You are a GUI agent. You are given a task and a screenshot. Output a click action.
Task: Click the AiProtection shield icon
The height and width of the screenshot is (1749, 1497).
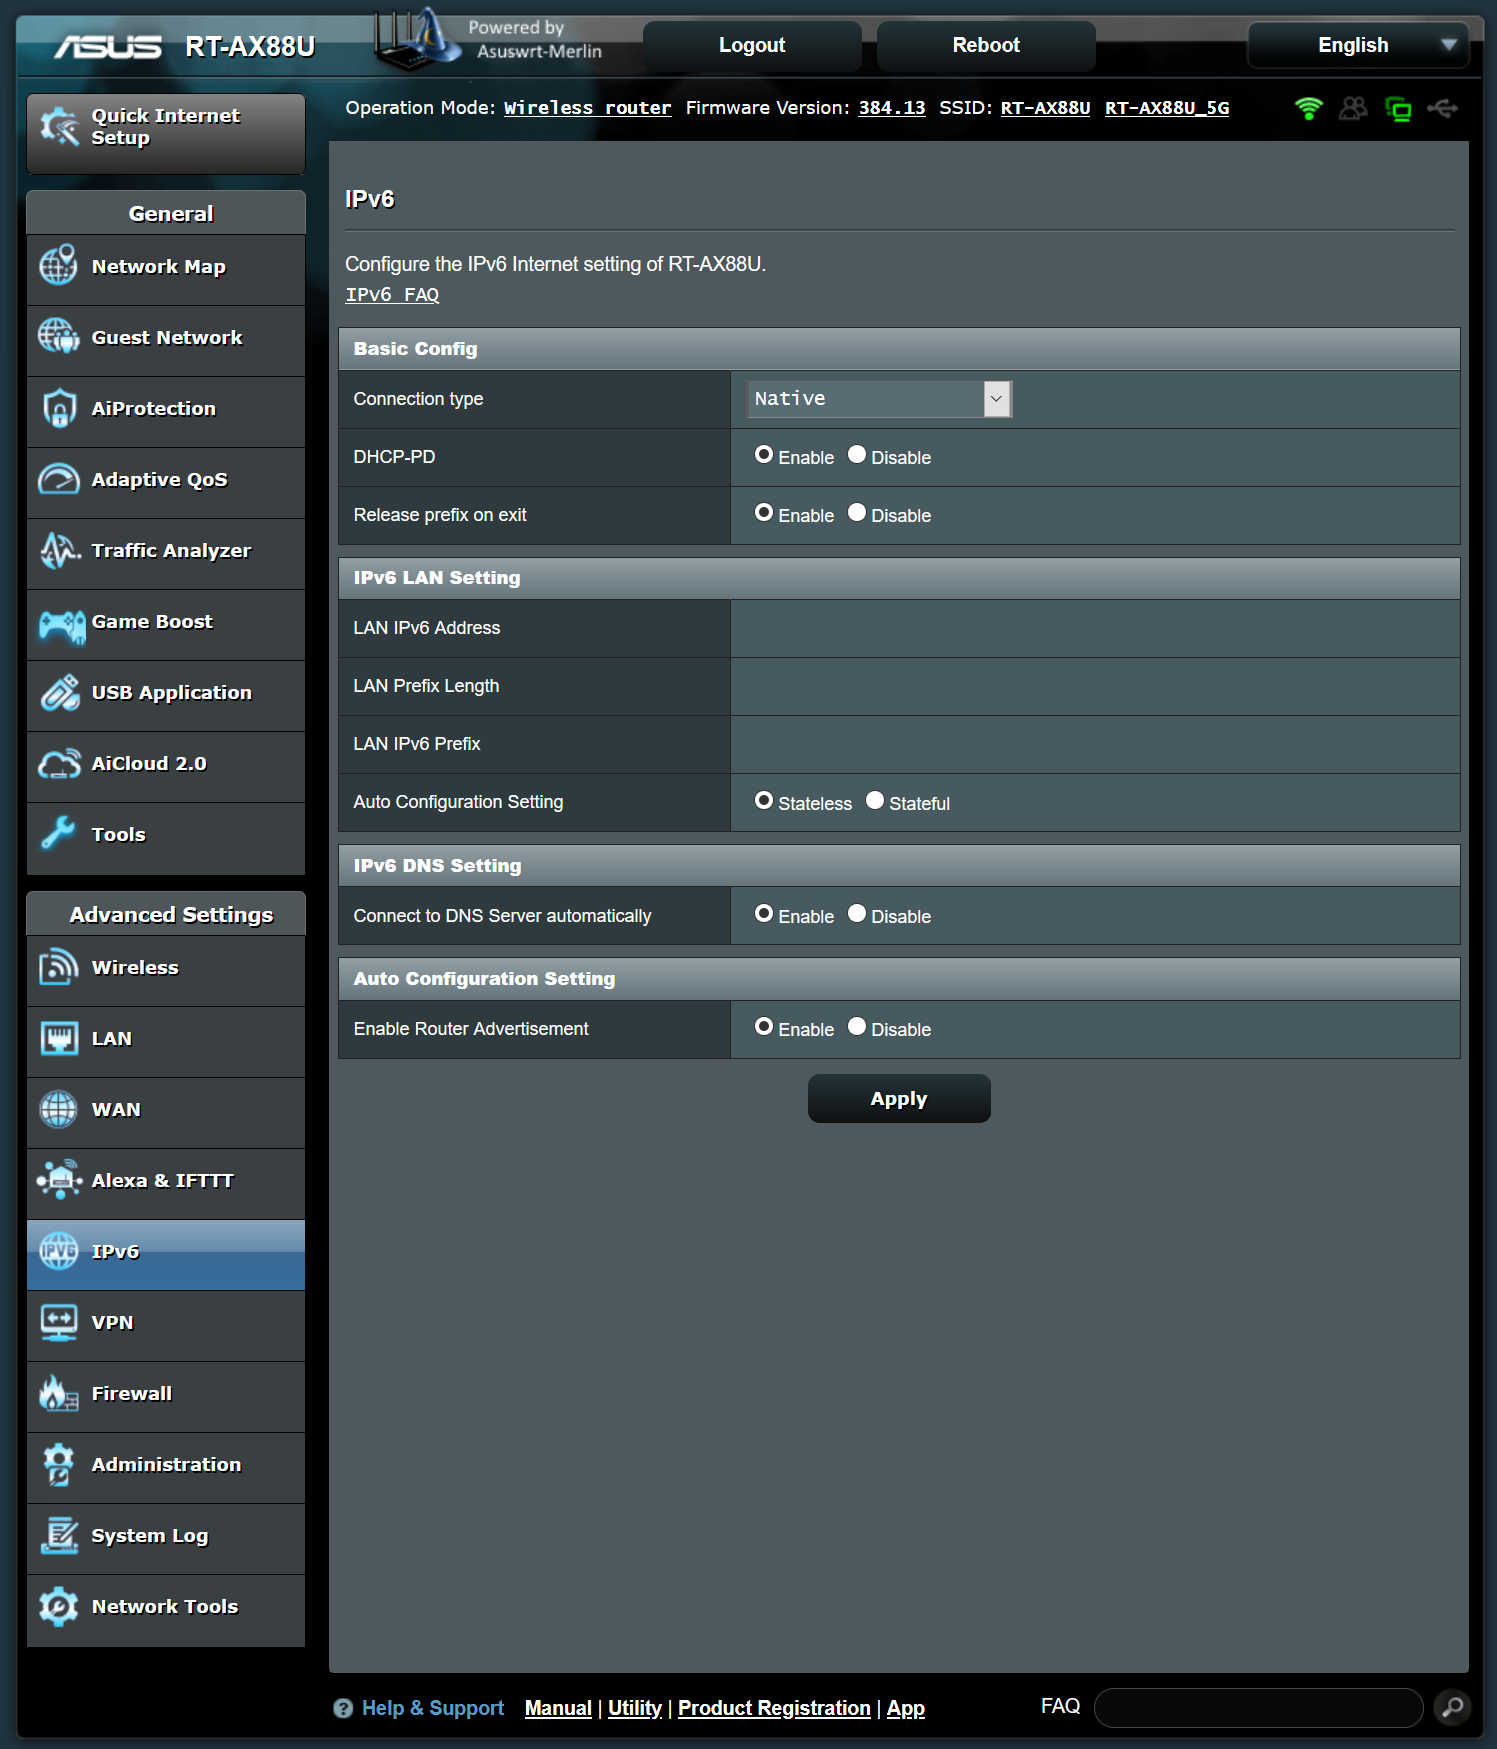(59, 408)
